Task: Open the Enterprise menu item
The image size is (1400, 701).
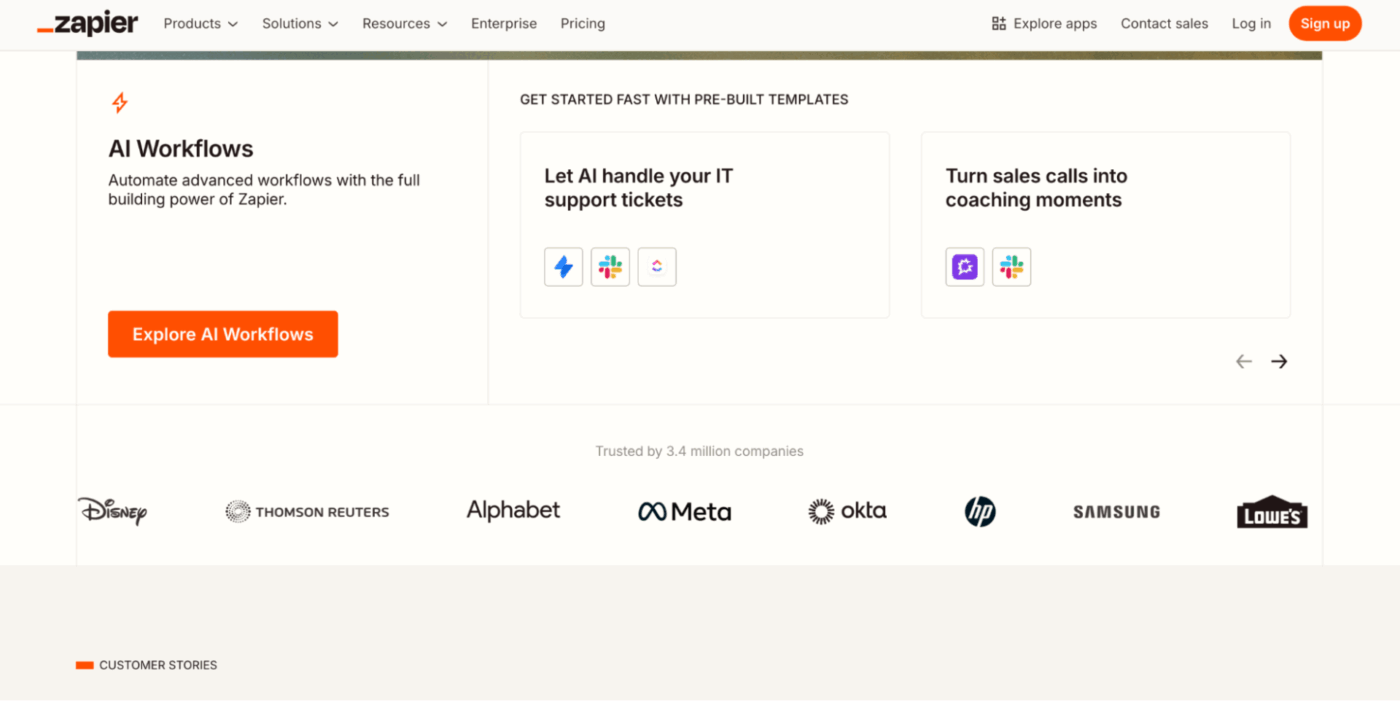Action: [504, 24]
